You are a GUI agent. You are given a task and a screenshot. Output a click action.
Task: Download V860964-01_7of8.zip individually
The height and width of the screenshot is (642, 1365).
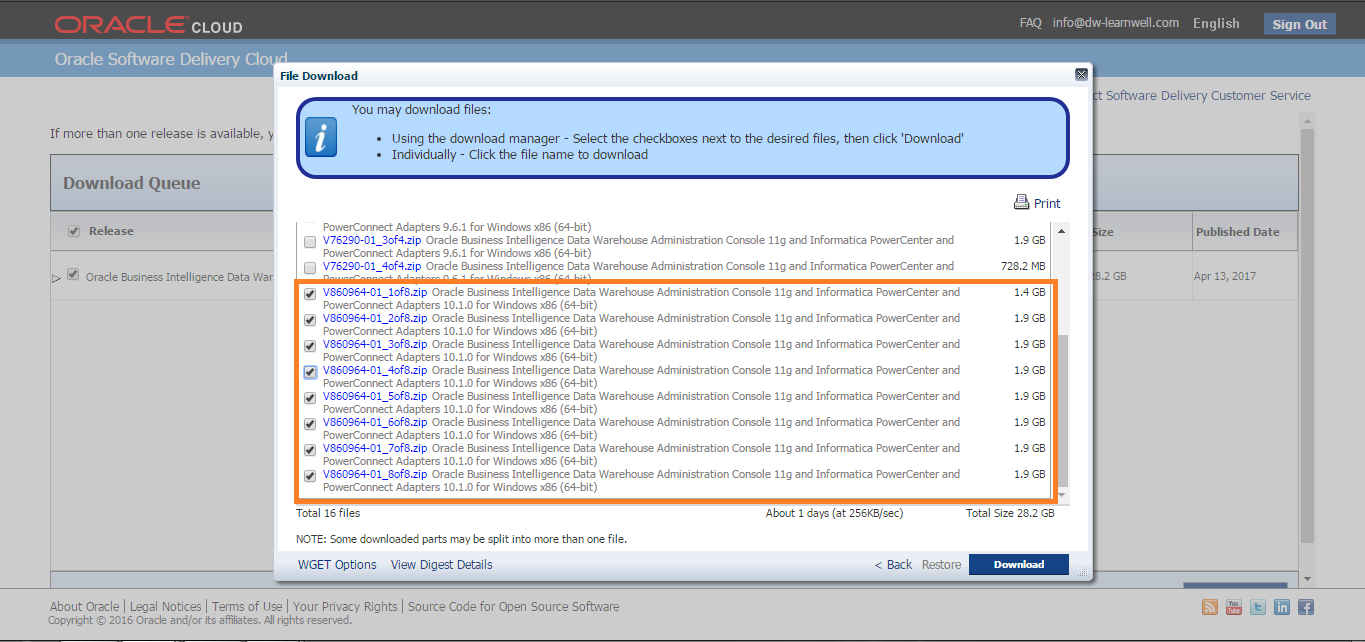click(375, 449)
